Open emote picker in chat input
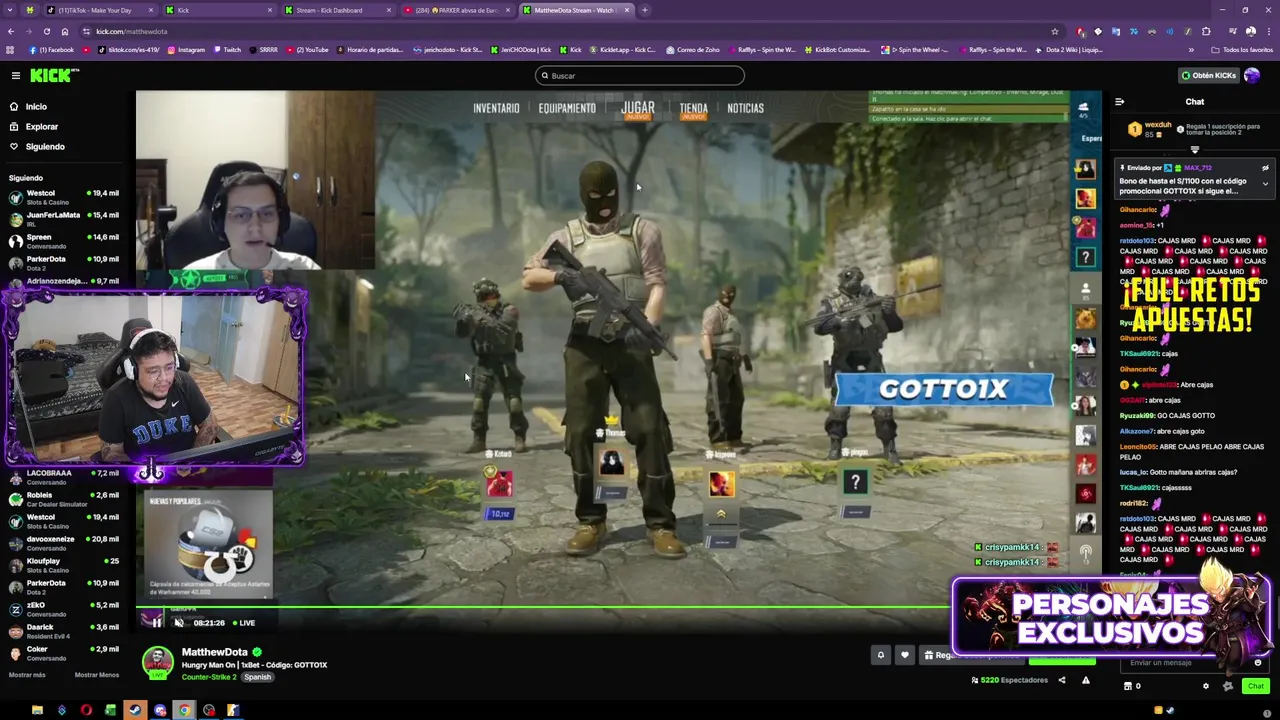Viewport: 1280px width, 720px height. pyautogui.click(x=1258, y=662)
